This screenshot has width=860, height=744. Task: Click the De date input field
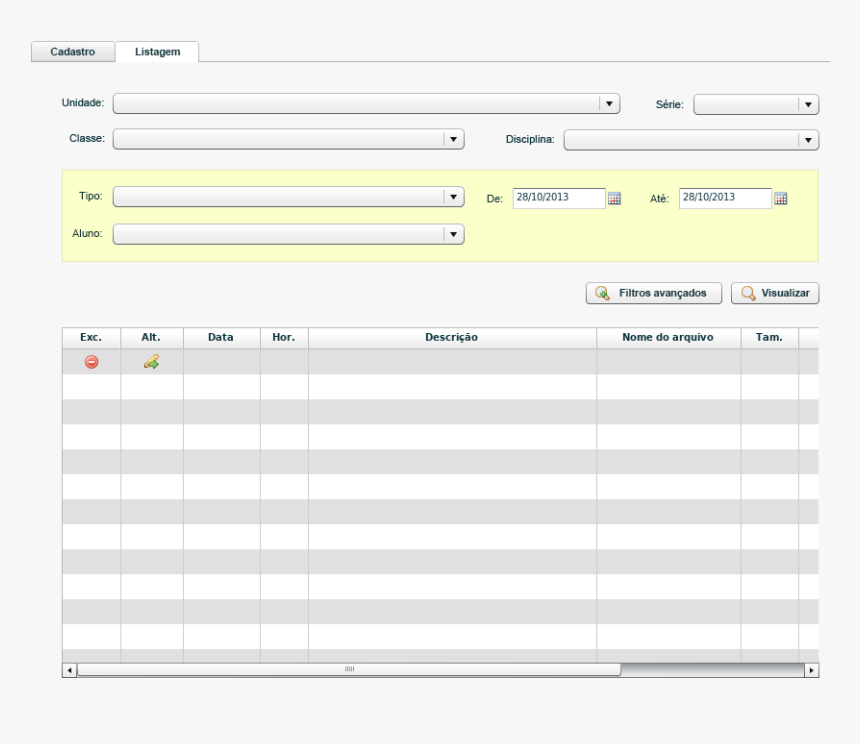(x=559, y=198)
